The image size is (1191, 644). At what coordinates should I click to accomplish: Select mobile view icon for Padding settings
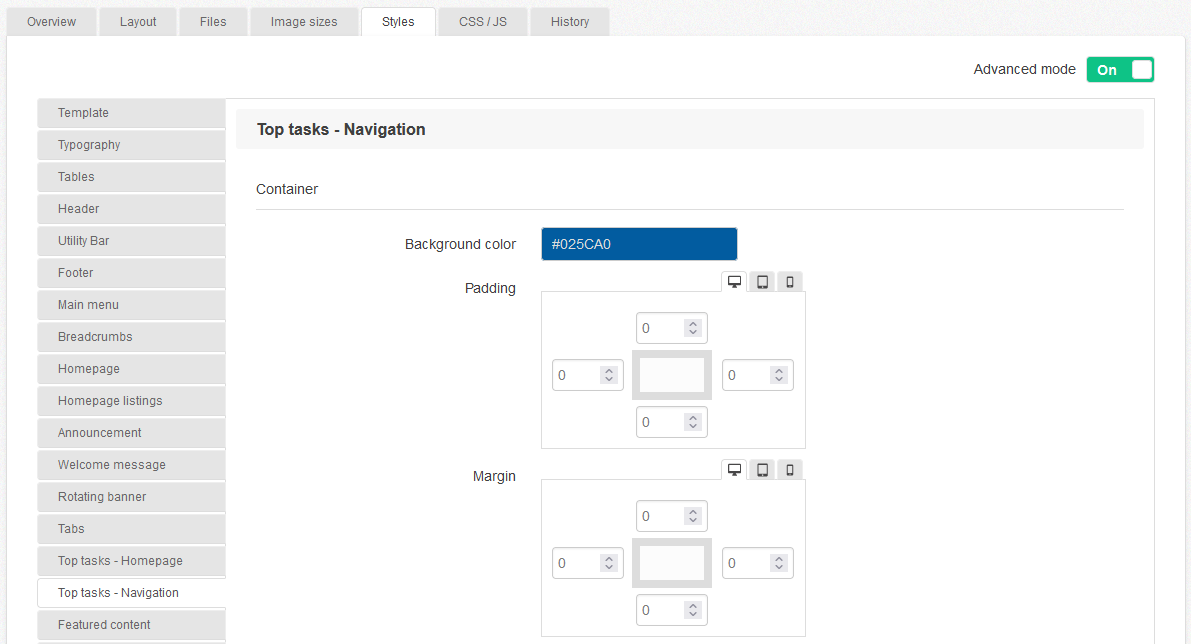click(x=789, y=281)
